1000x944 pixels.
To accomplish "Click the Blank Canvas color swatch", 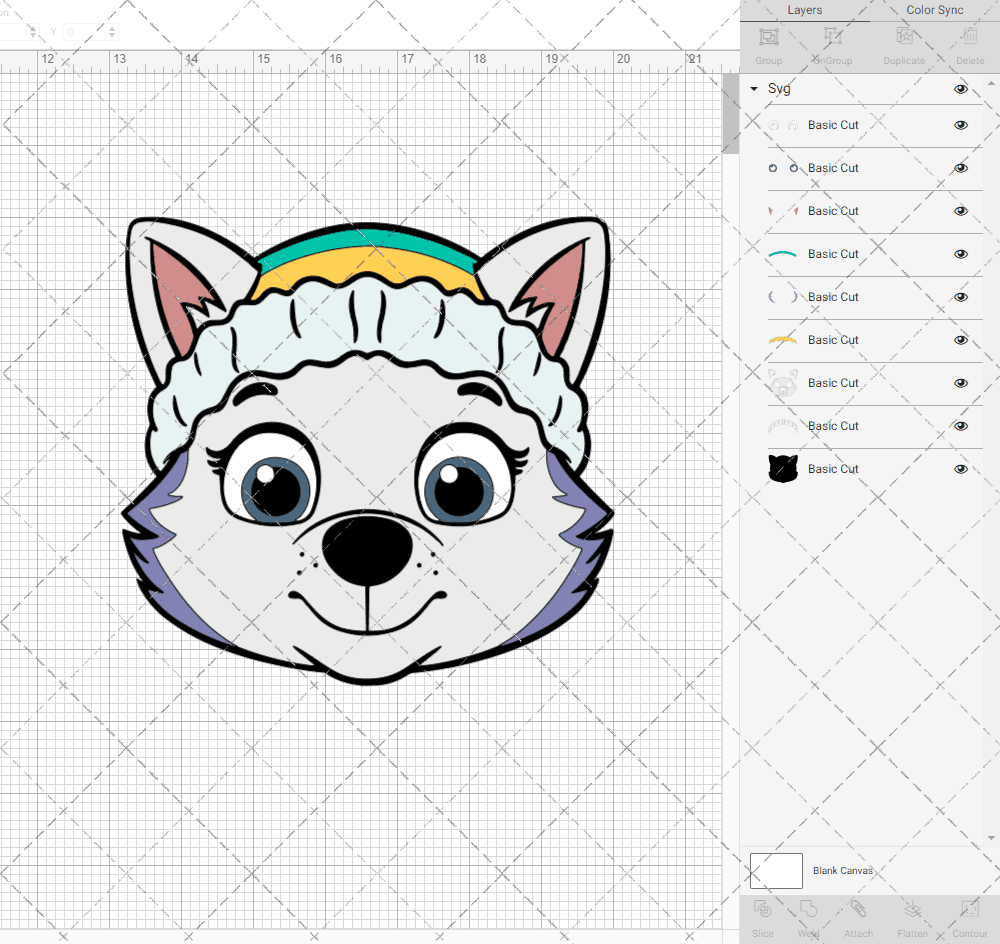I will click(776, 871).
